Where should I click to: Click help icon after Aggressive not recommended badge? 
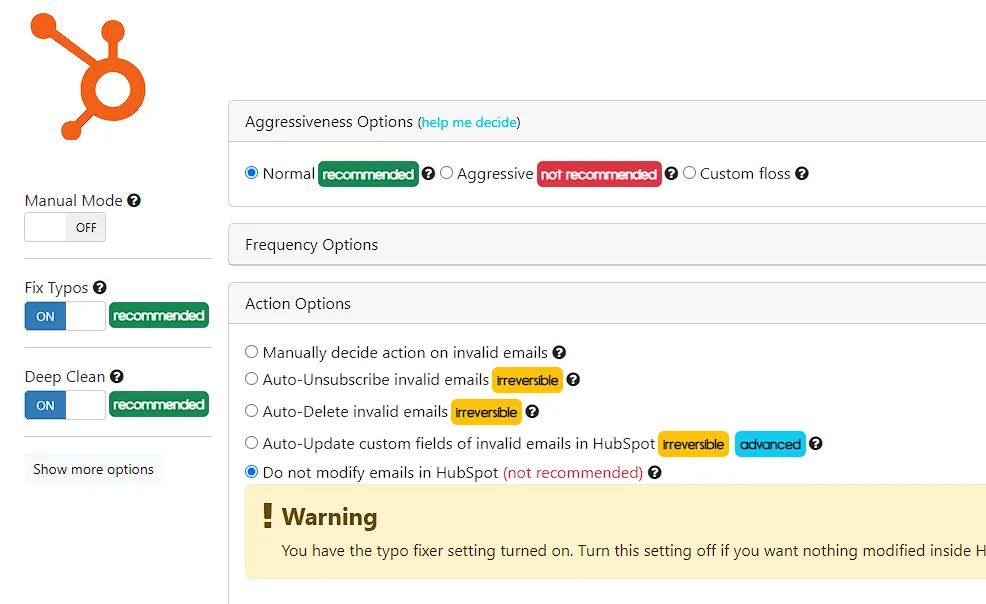pyautogui.click(x=671, y=173)
